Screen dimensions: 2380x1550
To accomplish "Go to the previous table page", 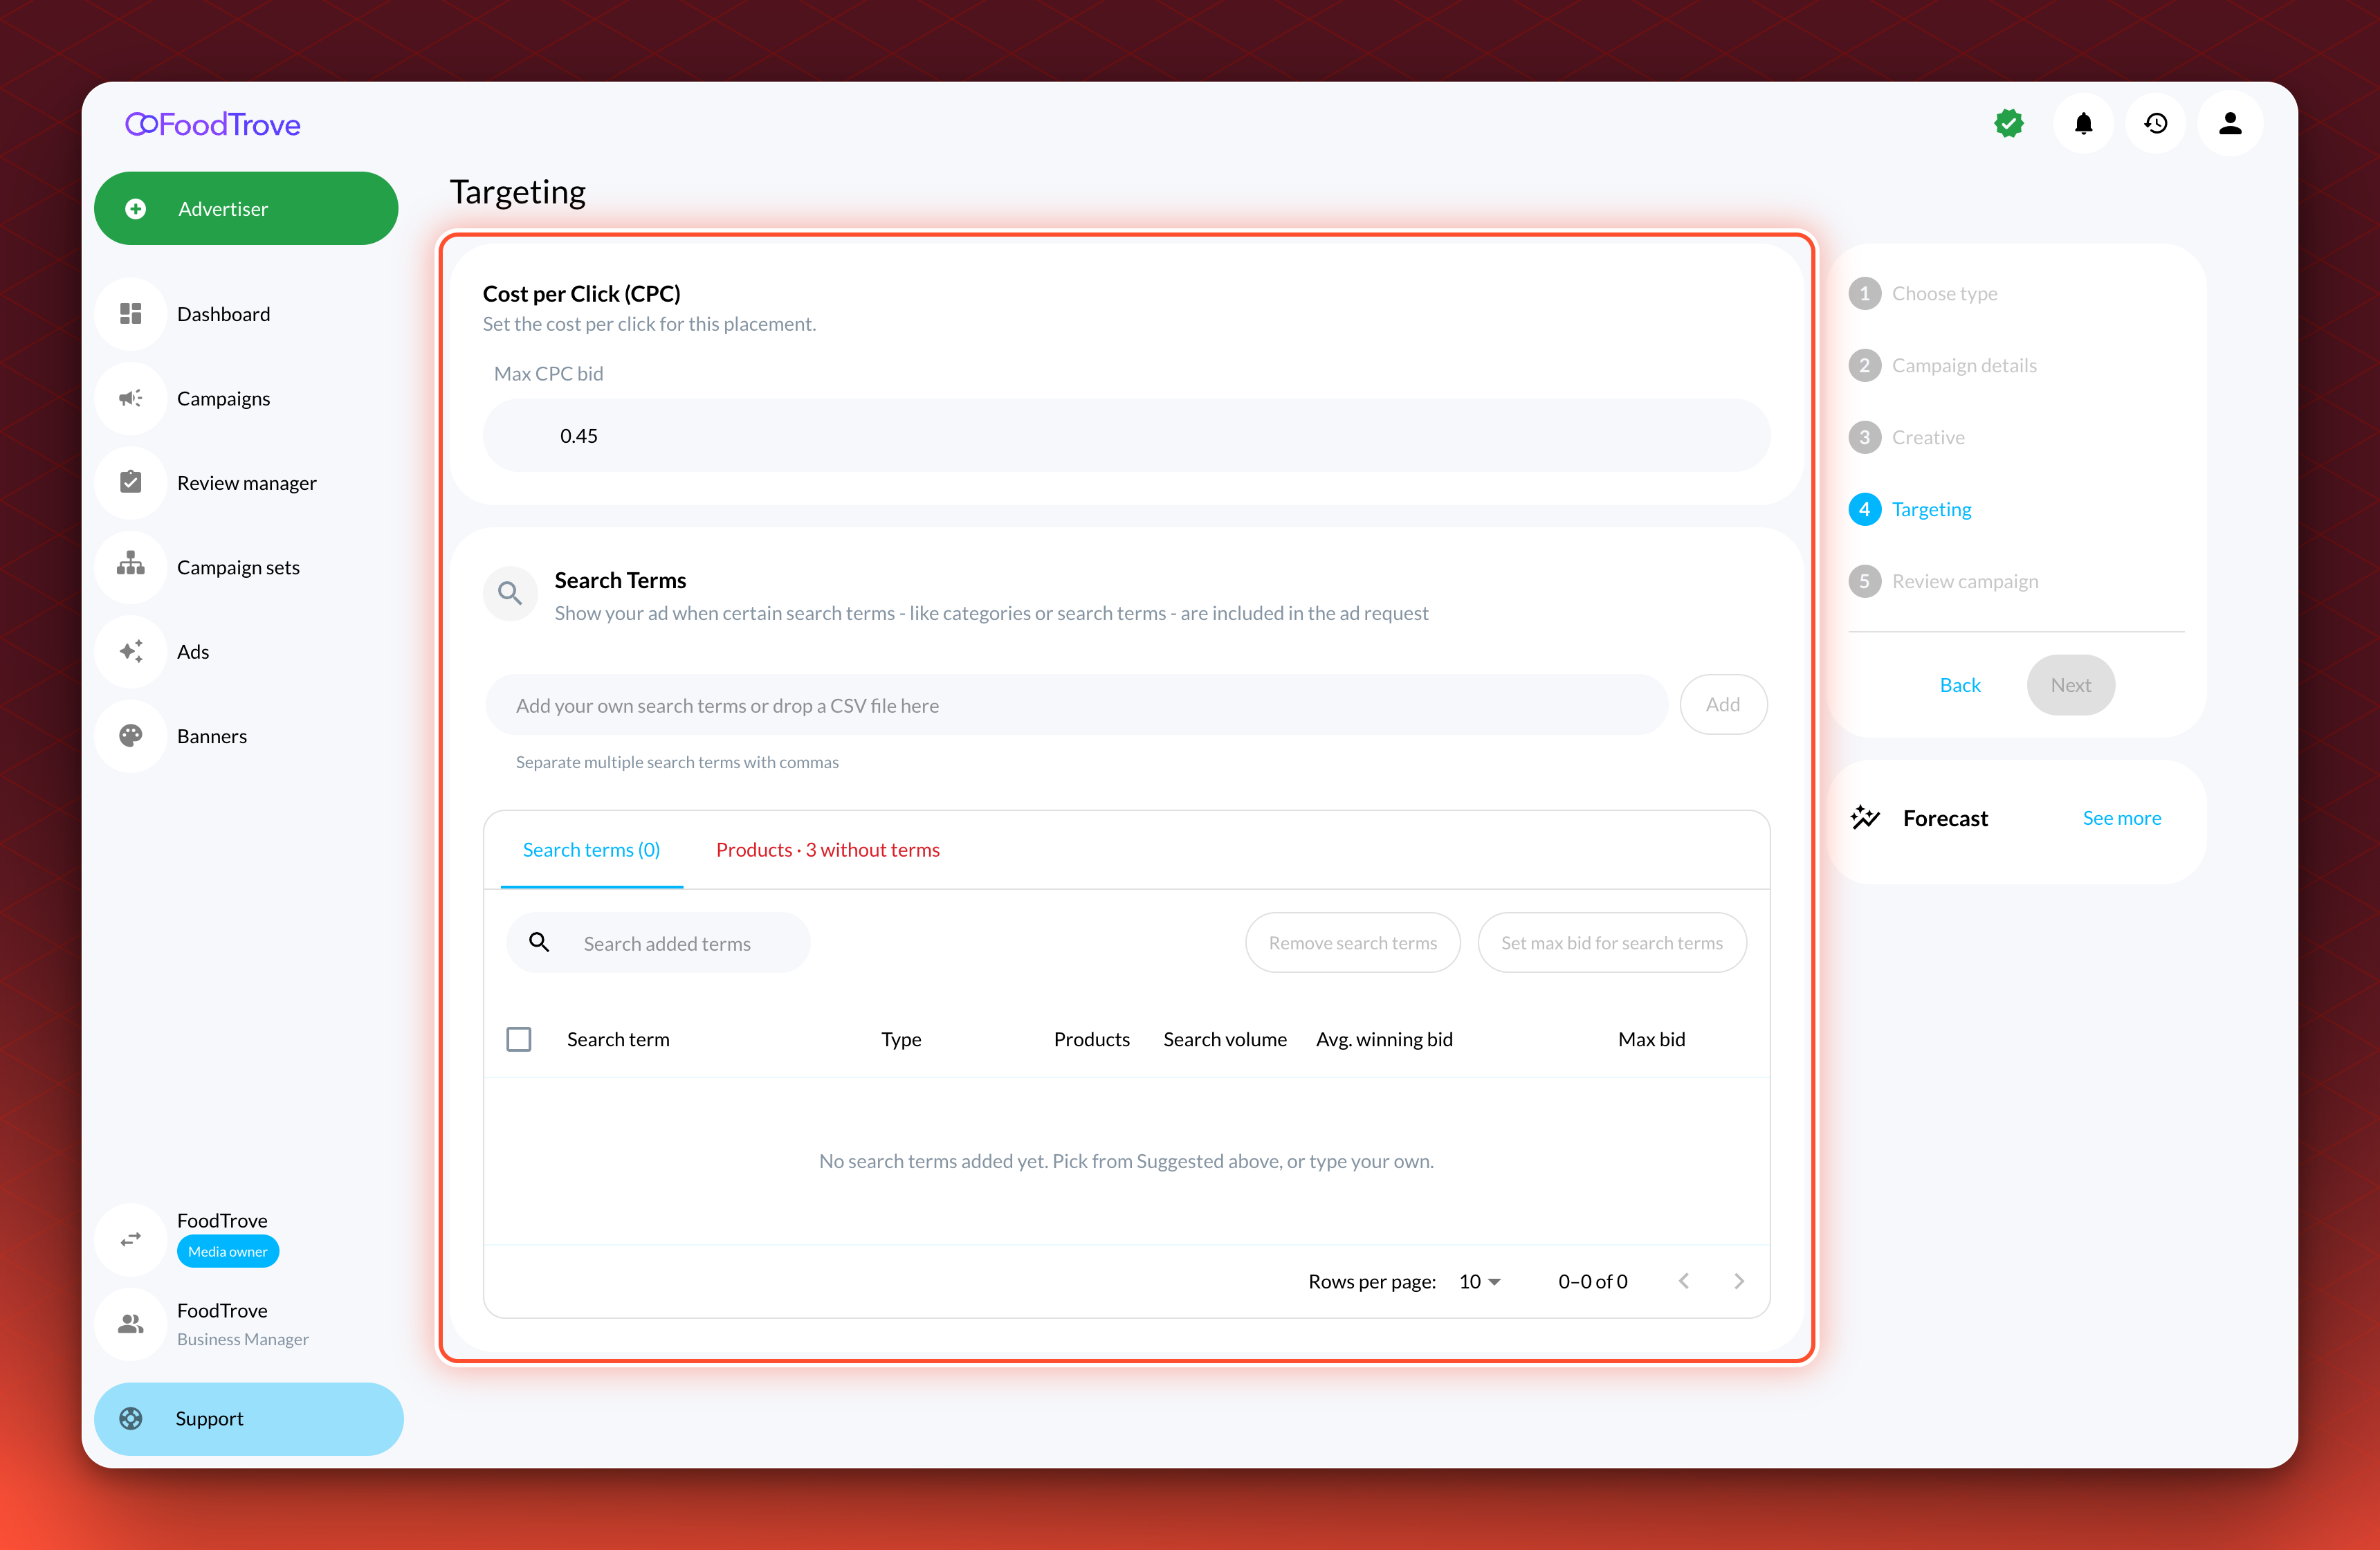I will point(1685,1281).
